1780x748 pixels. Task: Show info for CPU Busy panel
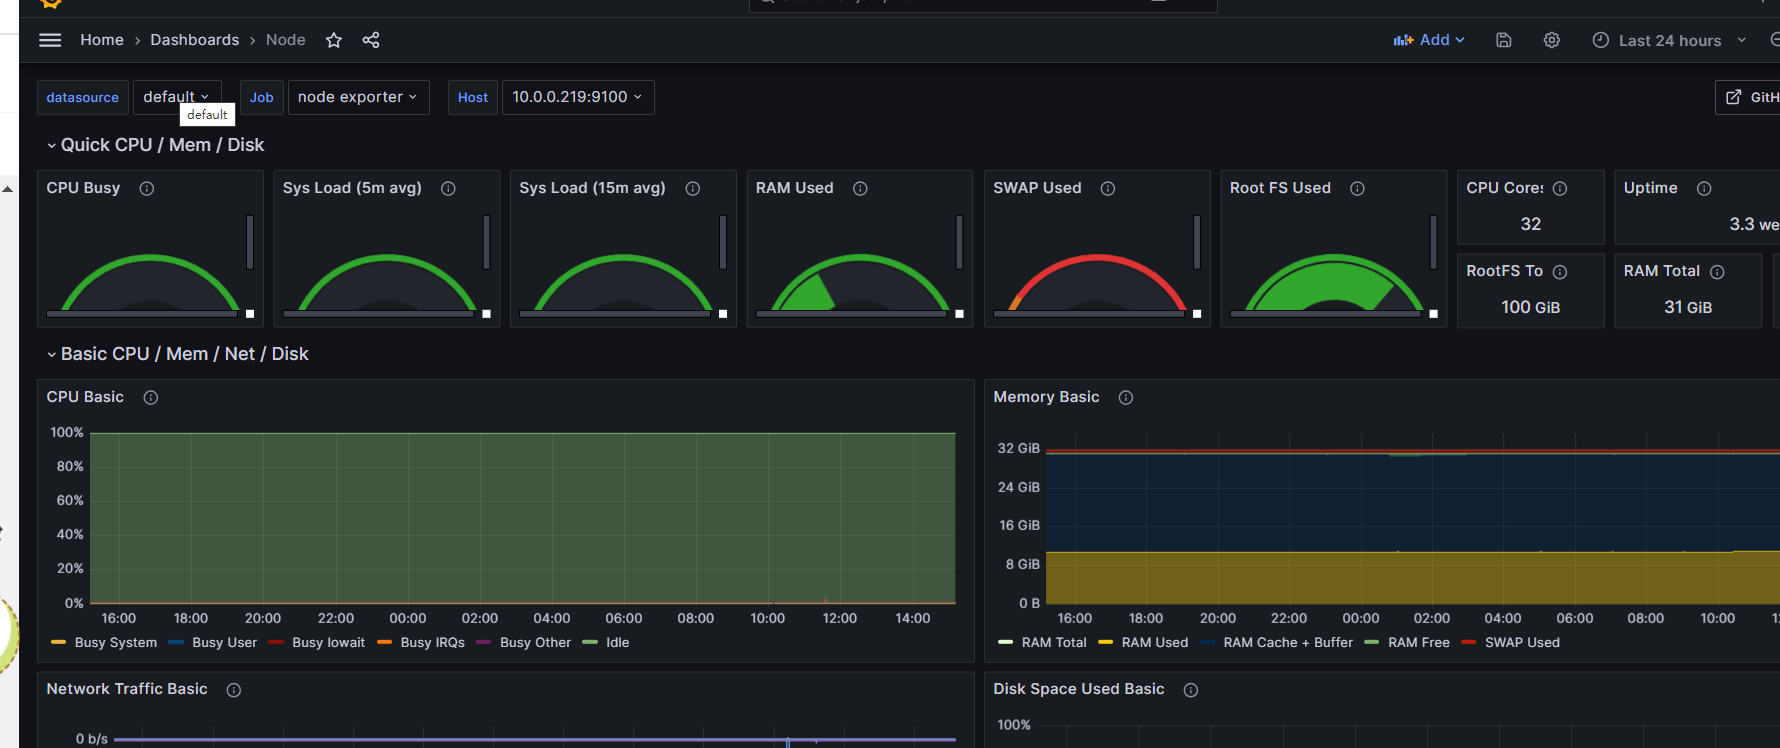[147, 188]
